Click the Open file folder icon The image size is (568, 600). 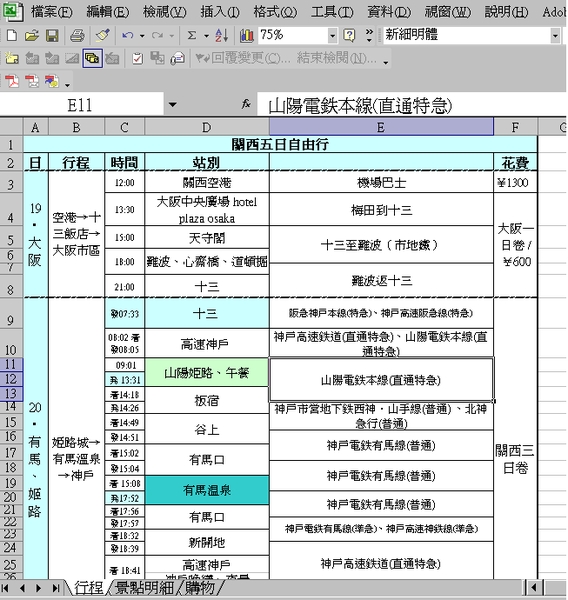32,36
